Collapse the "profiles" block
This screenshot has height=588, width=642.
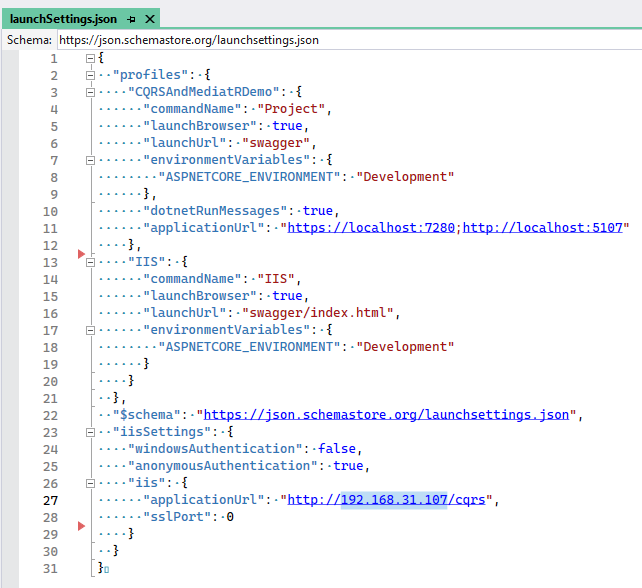click(x=90, y=75)
